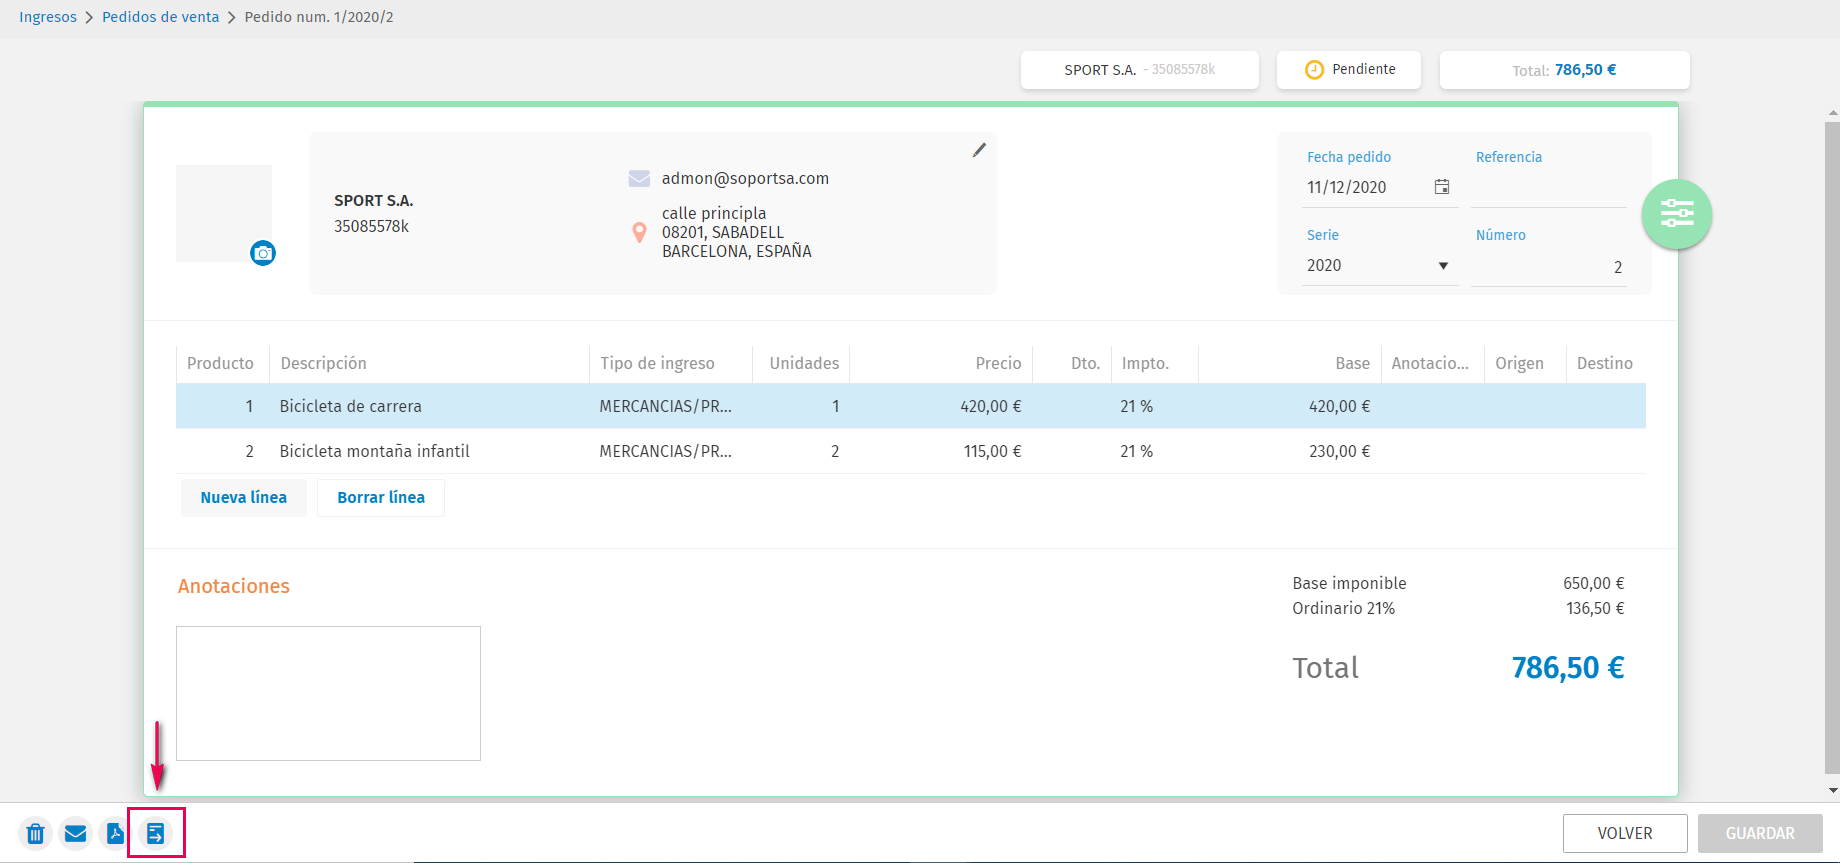Click the Base column header
1840x863 pixels.
click(1290, 363)
